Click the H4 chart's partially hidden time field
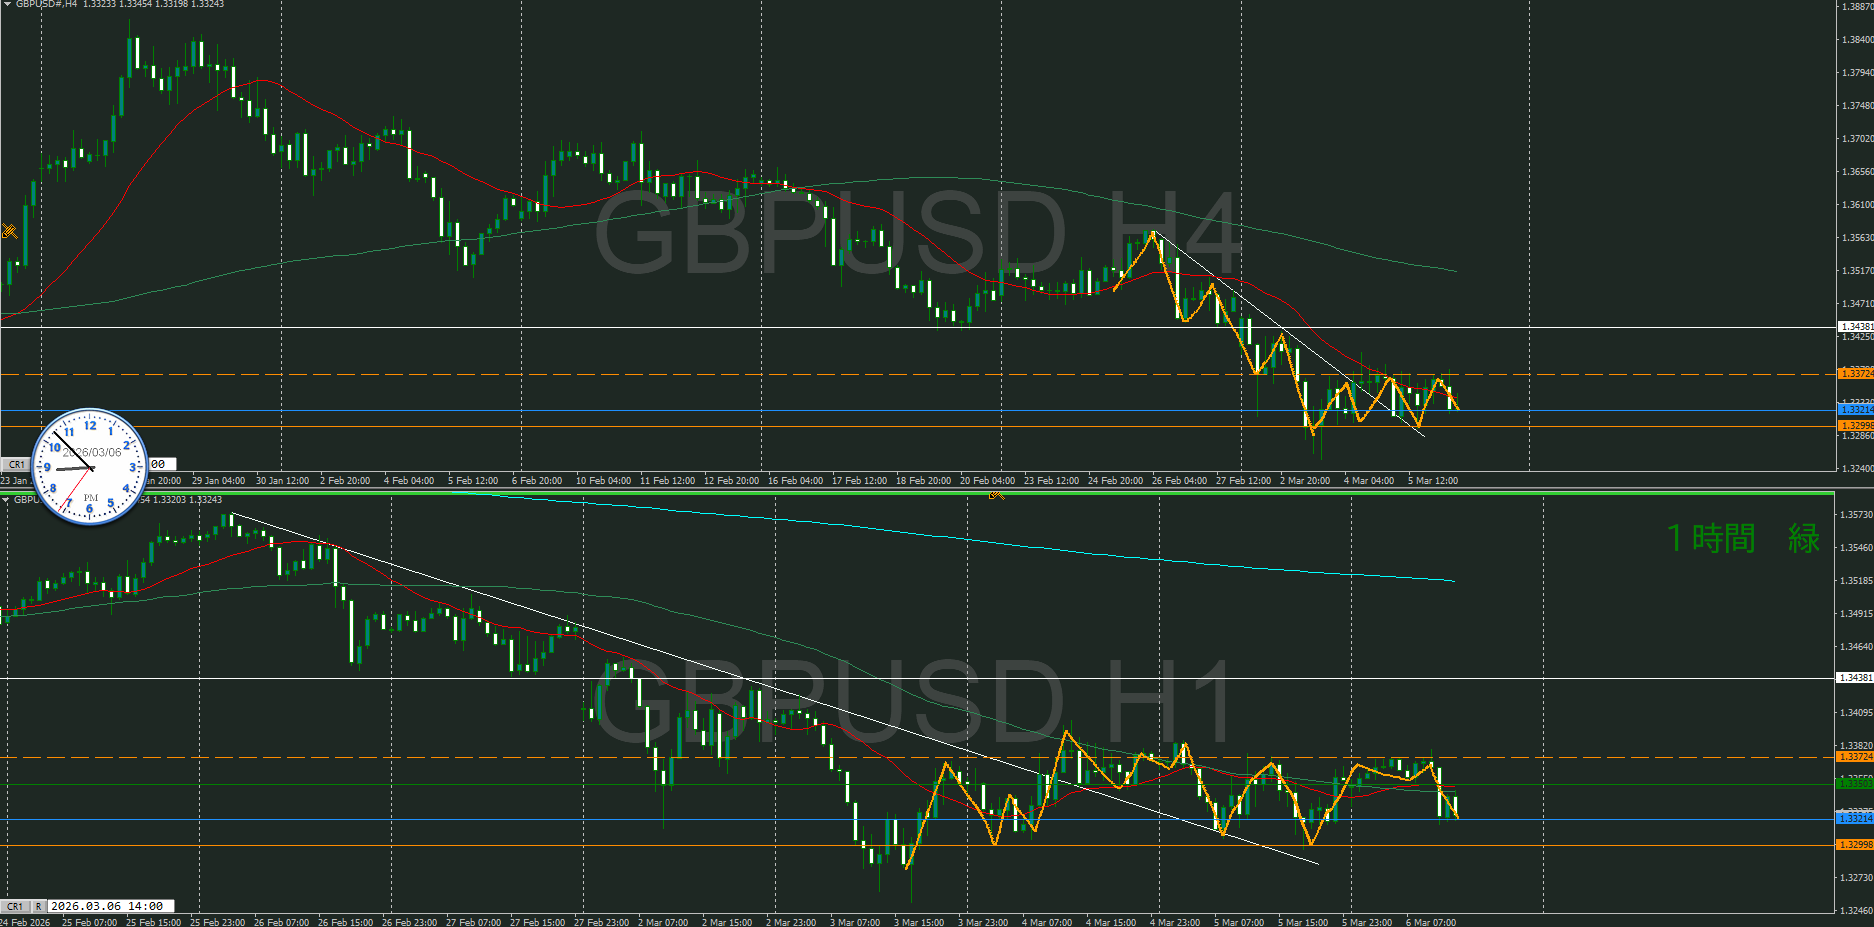 [162, 464]
